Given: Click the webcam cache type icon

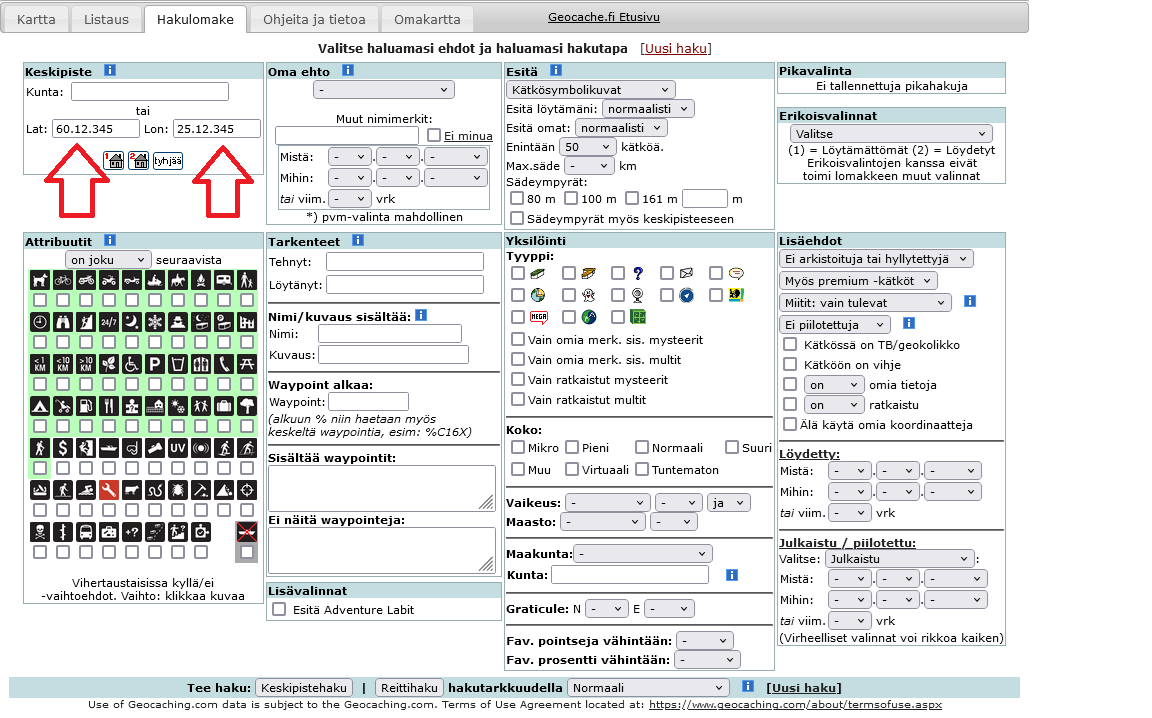Looking at the screenshot, I should 637,295.
